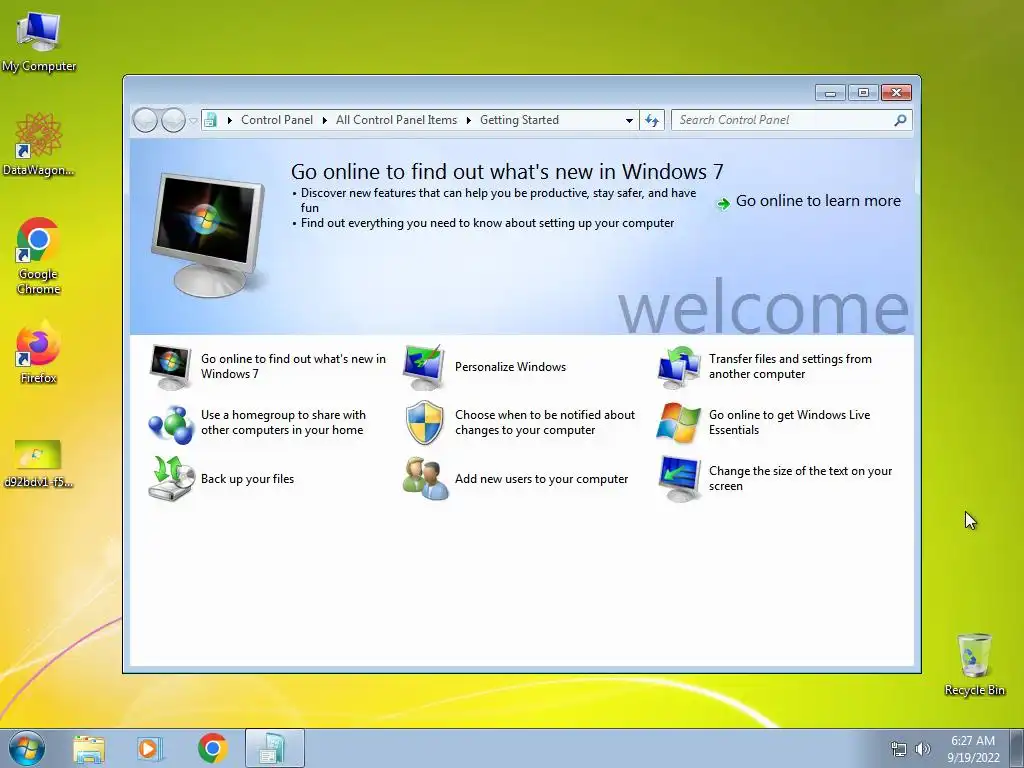Open Google Chrome from taskbar
Image resolution: width=1024 pixels, height=768 pixels.
(212, 748)
